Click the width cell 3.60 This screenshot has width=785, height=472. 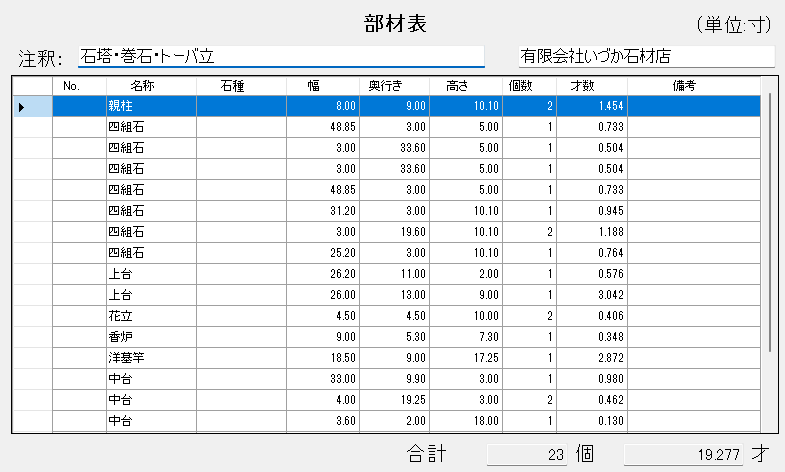click(323, 421)
